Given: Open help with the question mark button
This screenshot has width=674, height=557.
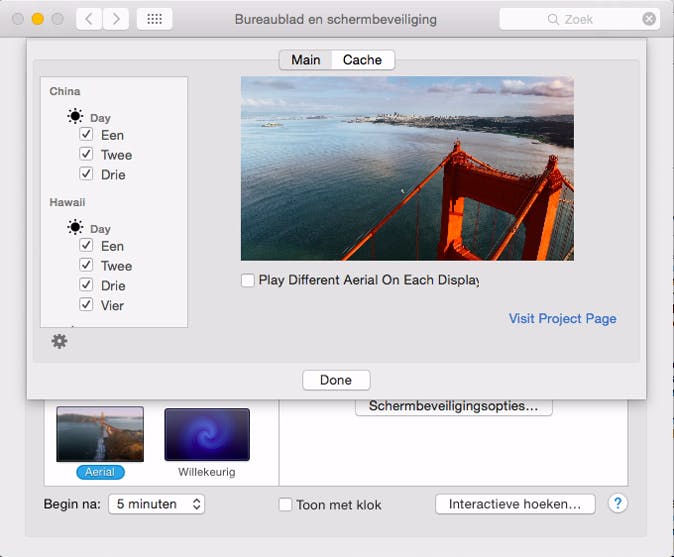Looking at the screenshot, I should point(618,504).
